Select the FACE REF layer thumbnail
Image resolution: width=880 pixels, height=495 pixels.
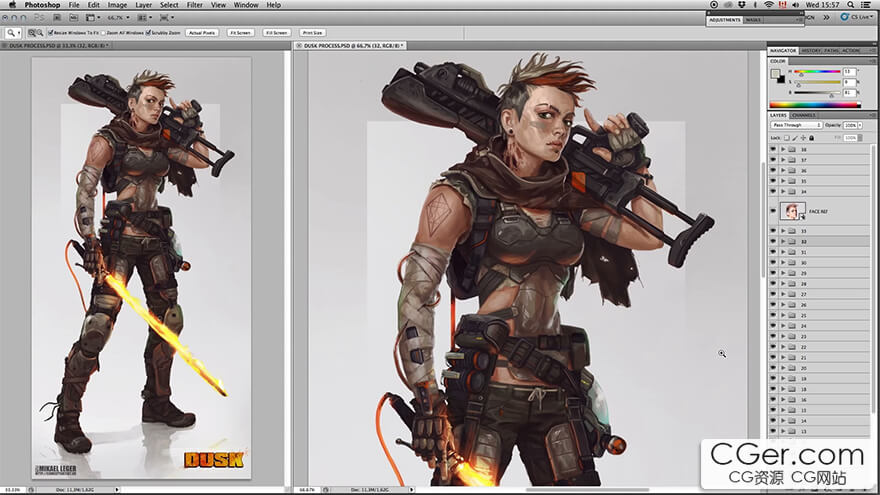(x=793, y=211)
